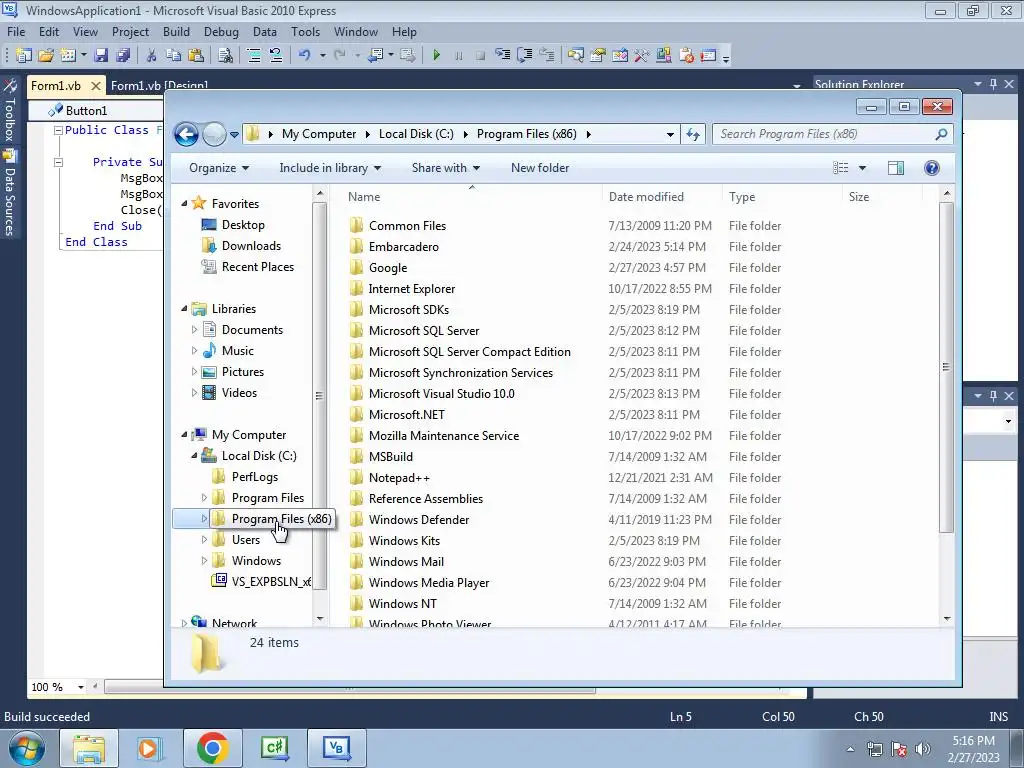Sort by Name column header

[x=472, y=197]
